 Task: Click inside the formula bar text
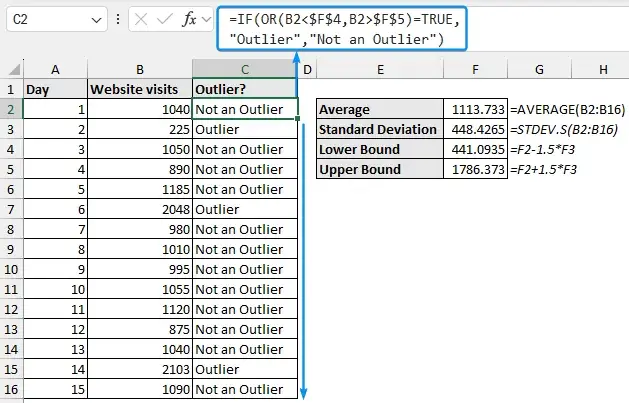tap(342, 29)
